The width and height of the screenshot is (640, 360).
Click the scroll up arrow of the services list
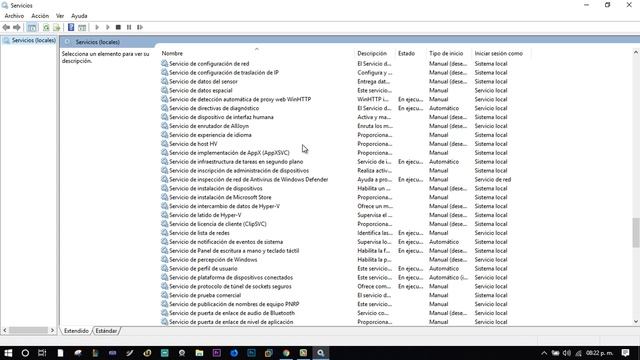tap(636, 52)
